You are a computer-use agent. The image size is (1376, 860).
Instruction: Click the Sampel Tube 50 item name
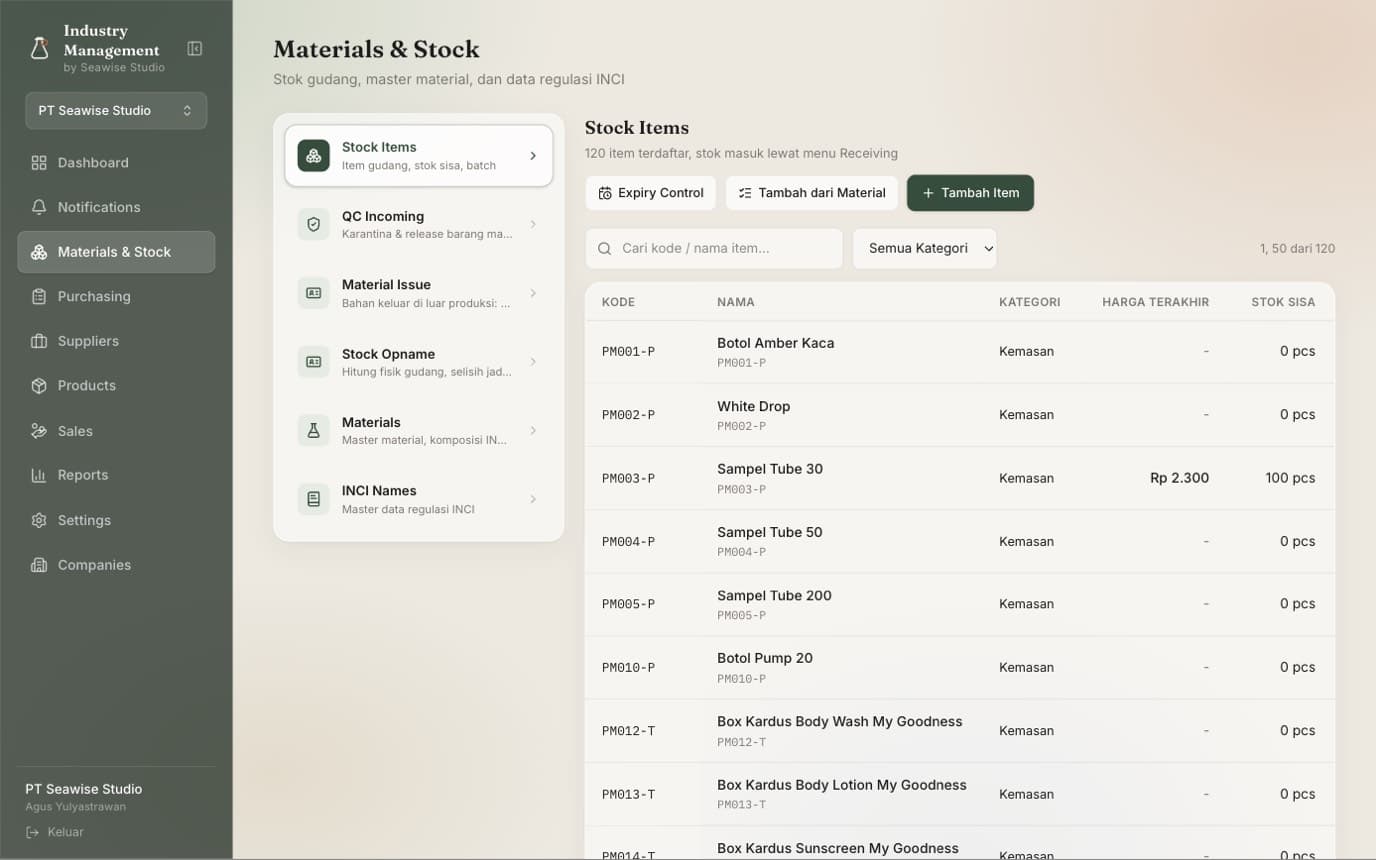click(x=769, y=532)
